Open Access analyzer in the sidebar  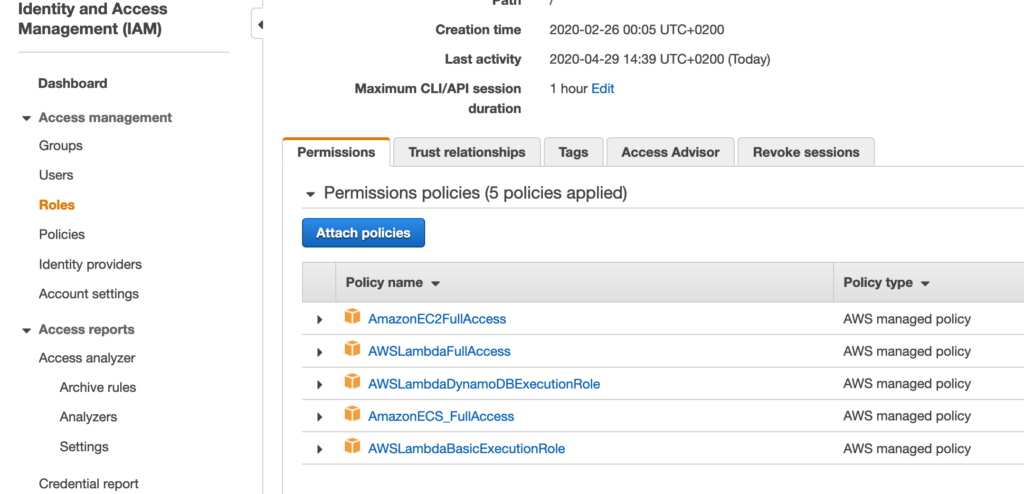coord(87,358)
